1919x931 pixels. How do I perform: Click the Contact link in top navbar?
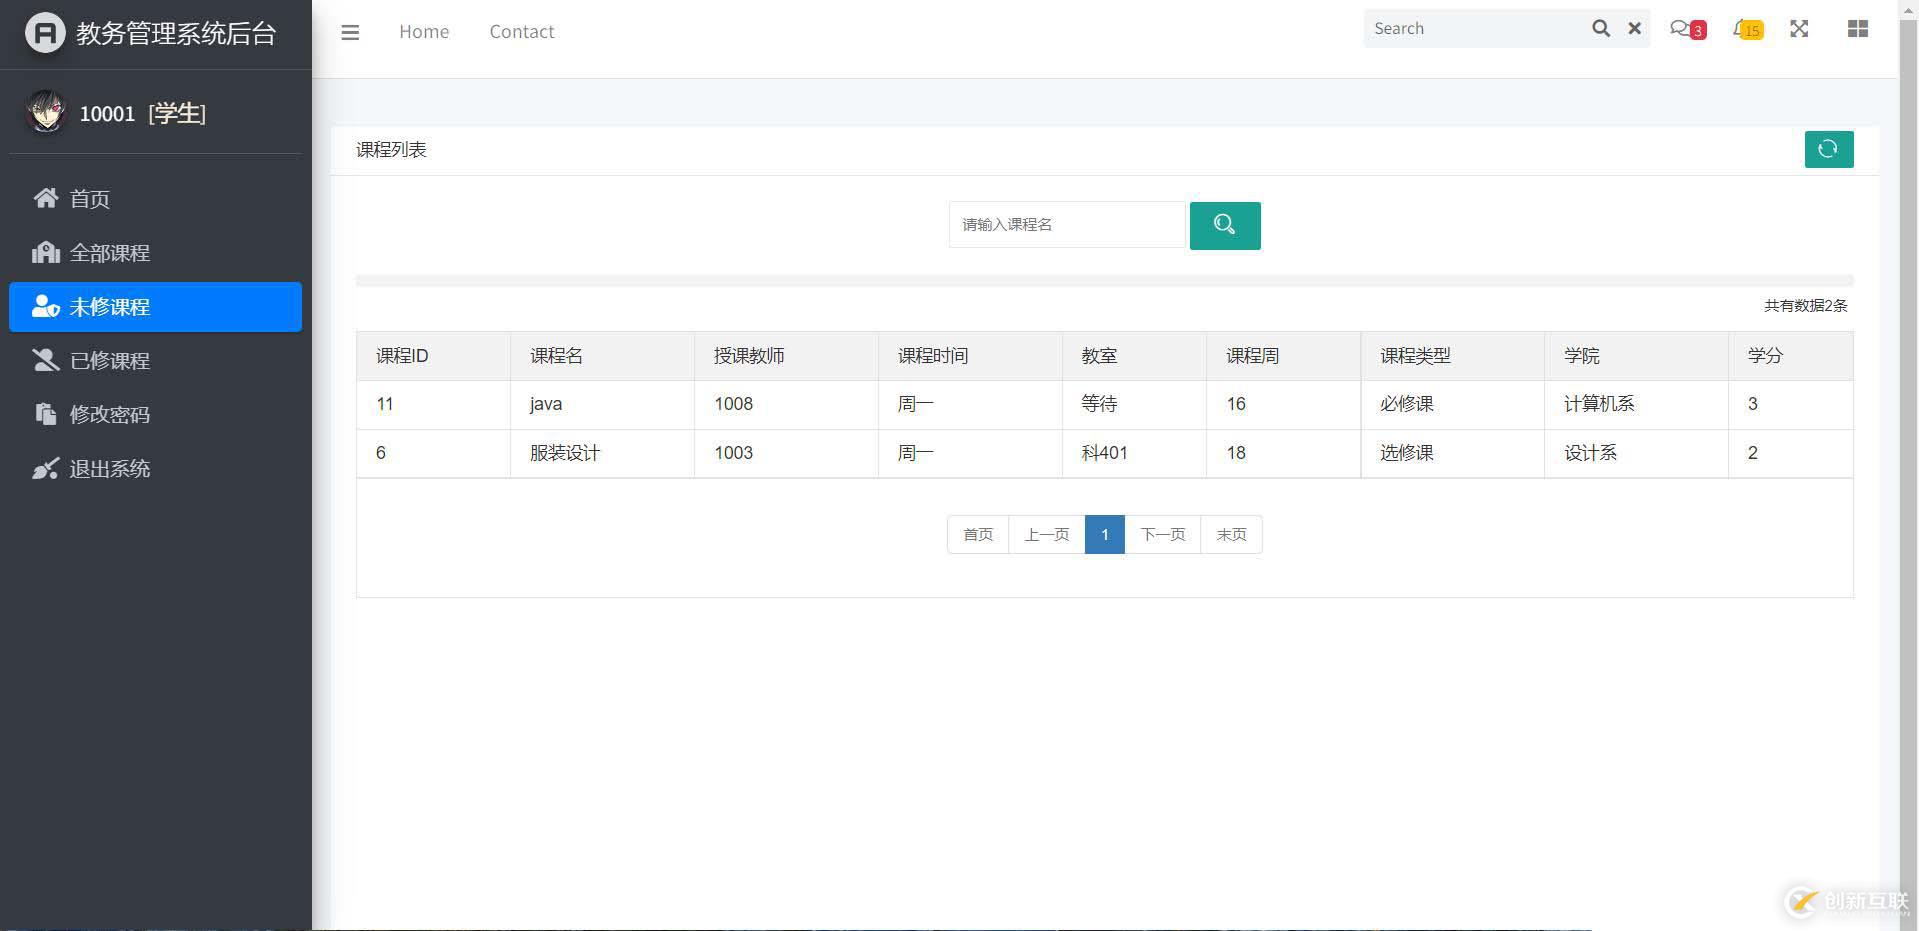point(521,32)
